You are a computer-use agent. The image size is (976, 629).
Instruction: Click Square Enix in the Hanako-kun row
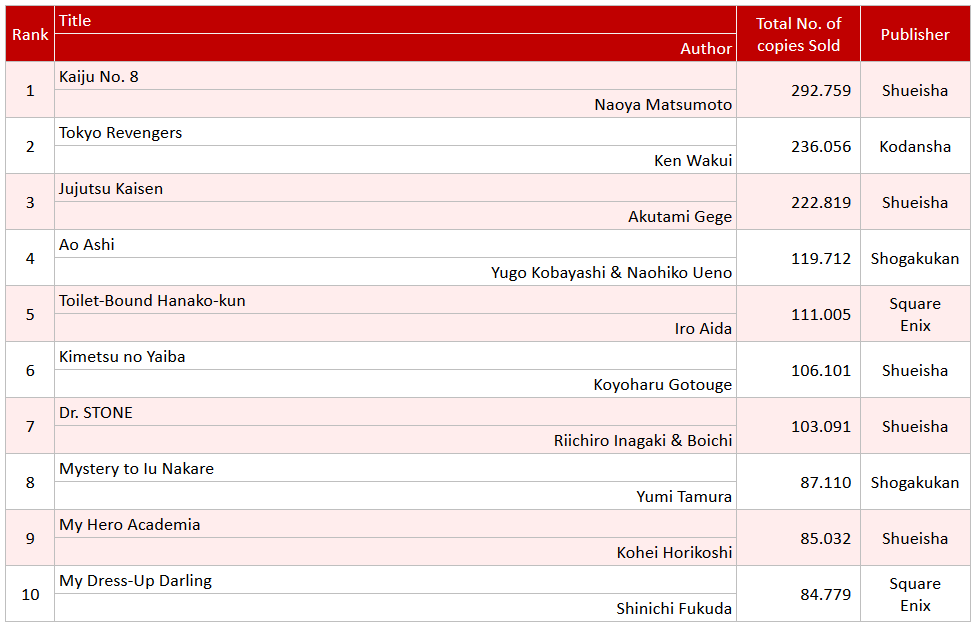[915, 314]
